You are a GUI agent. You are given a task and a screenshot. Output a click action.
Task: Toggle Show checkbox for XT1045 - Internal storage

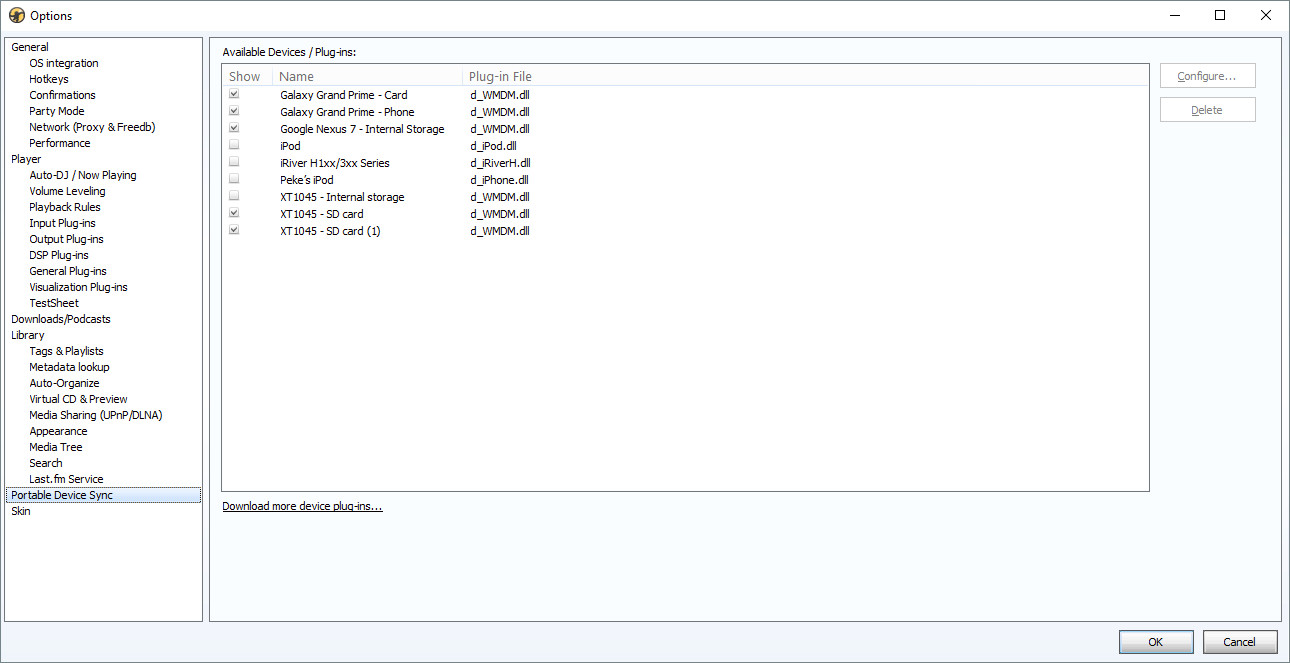234,197
